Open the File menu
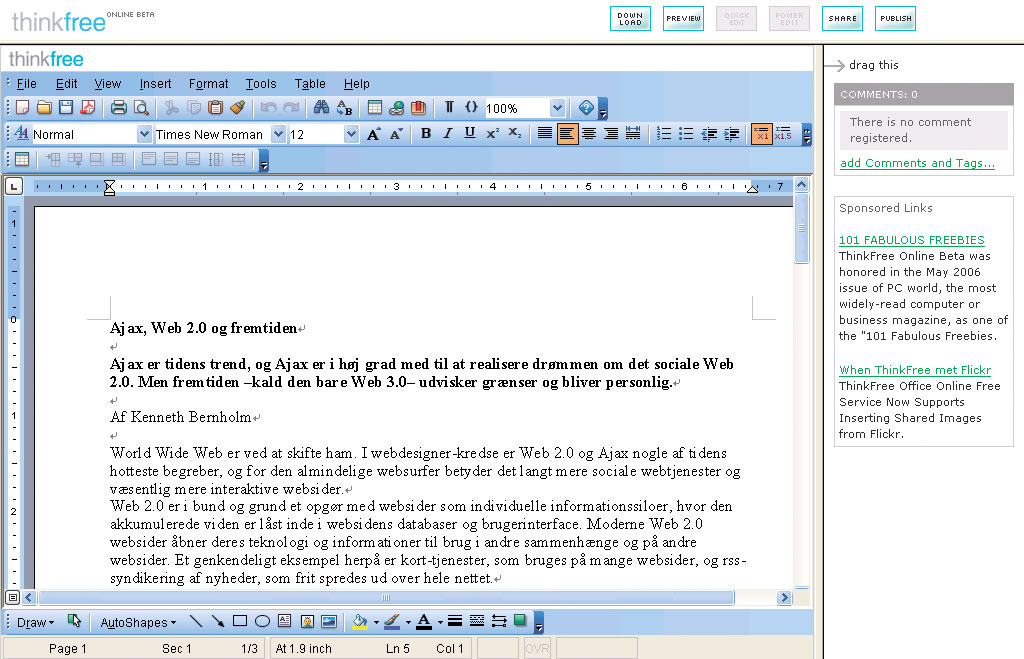The height and width of the screenshot is (659, 1024). point(27,84)
